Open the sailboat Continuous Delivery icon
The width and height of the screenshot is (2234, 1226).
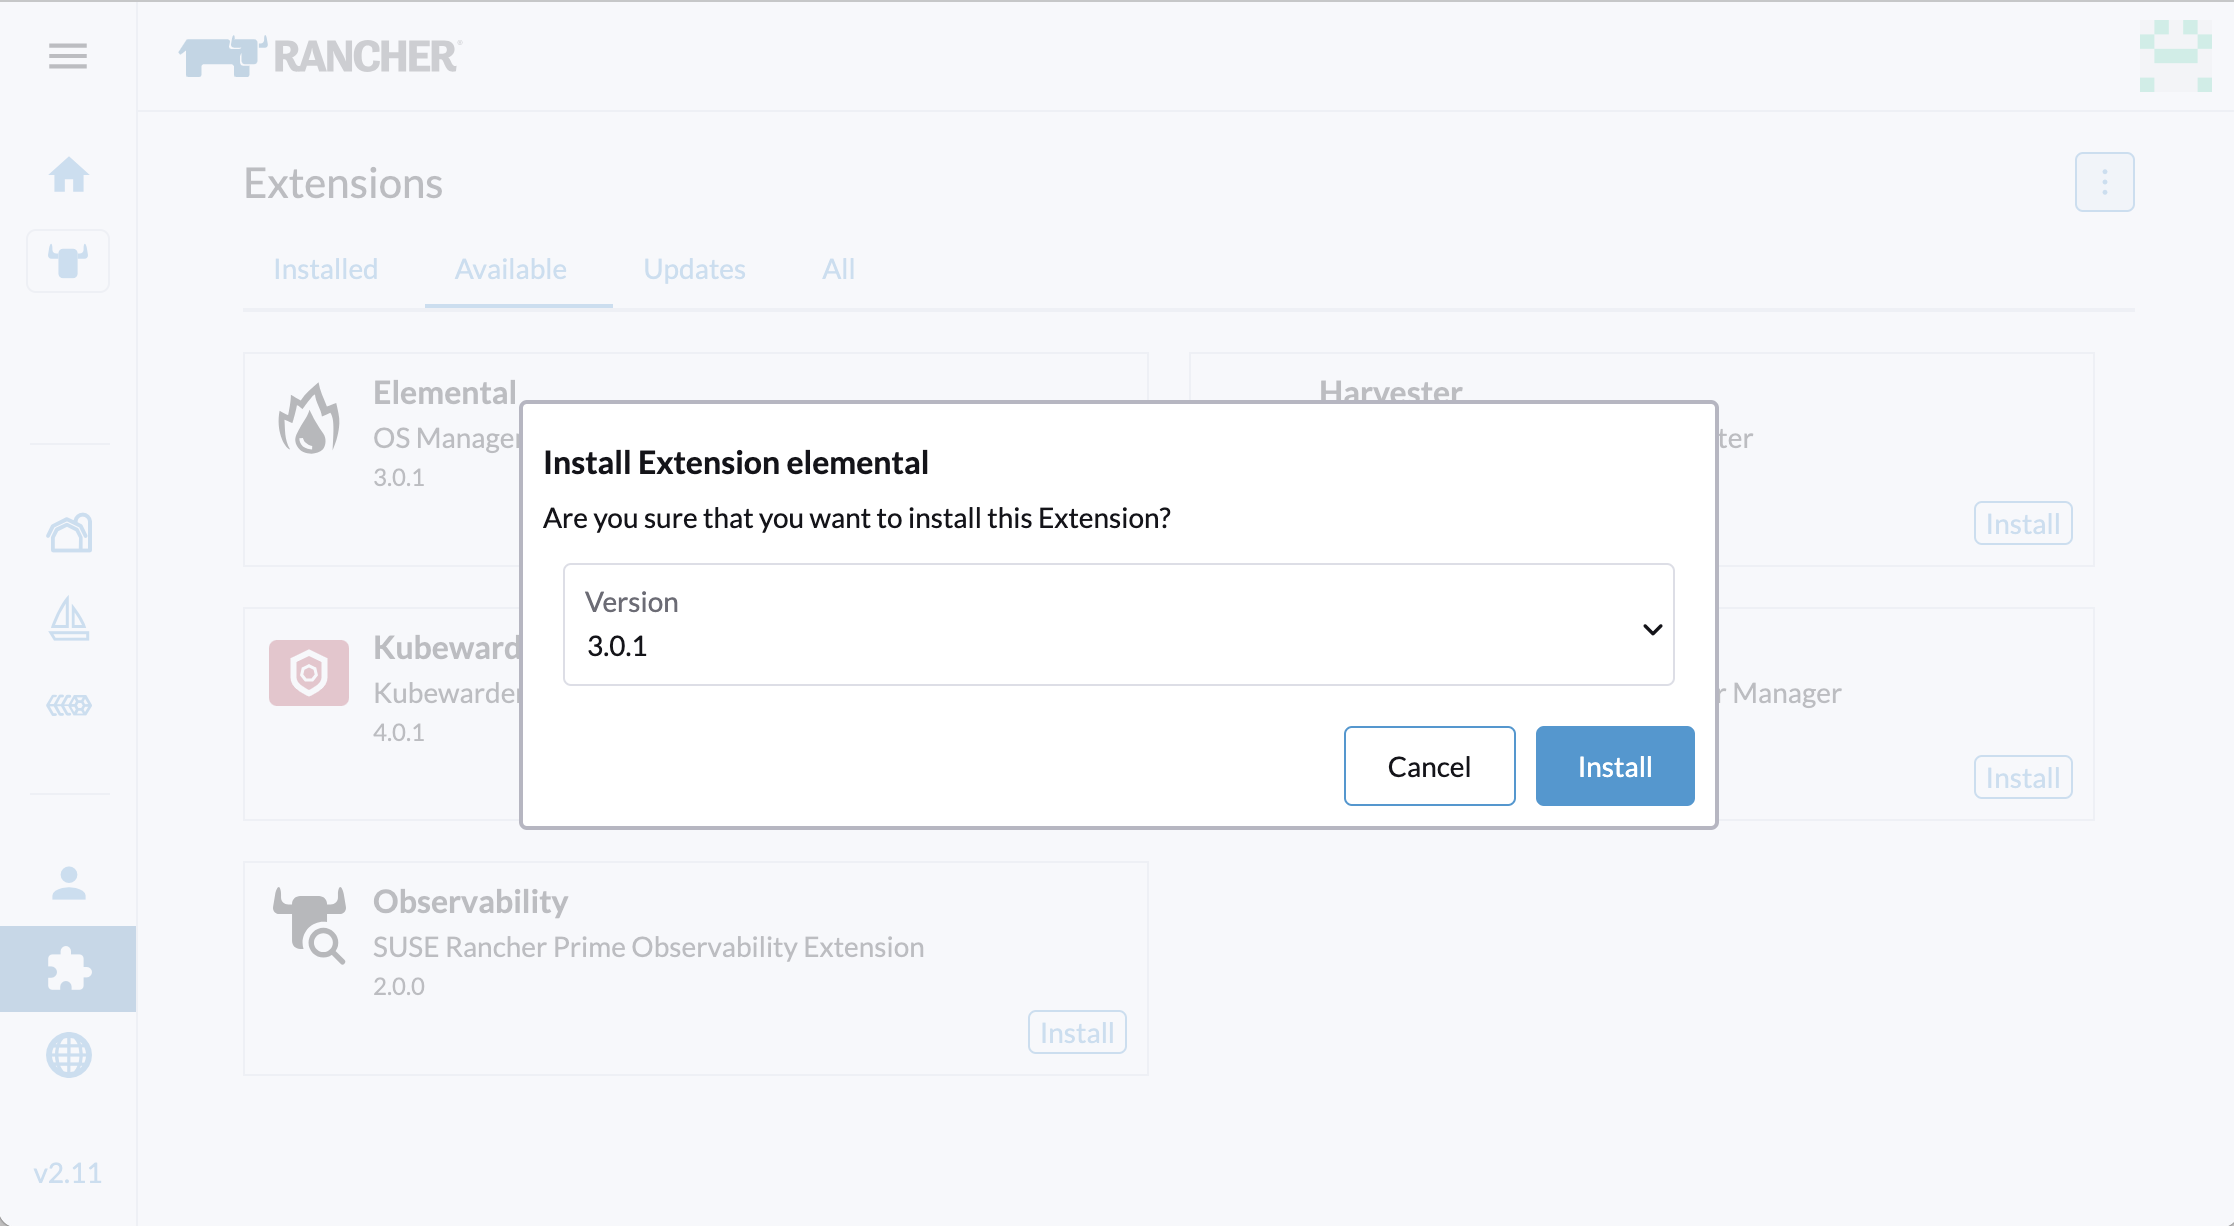point(68,619)
